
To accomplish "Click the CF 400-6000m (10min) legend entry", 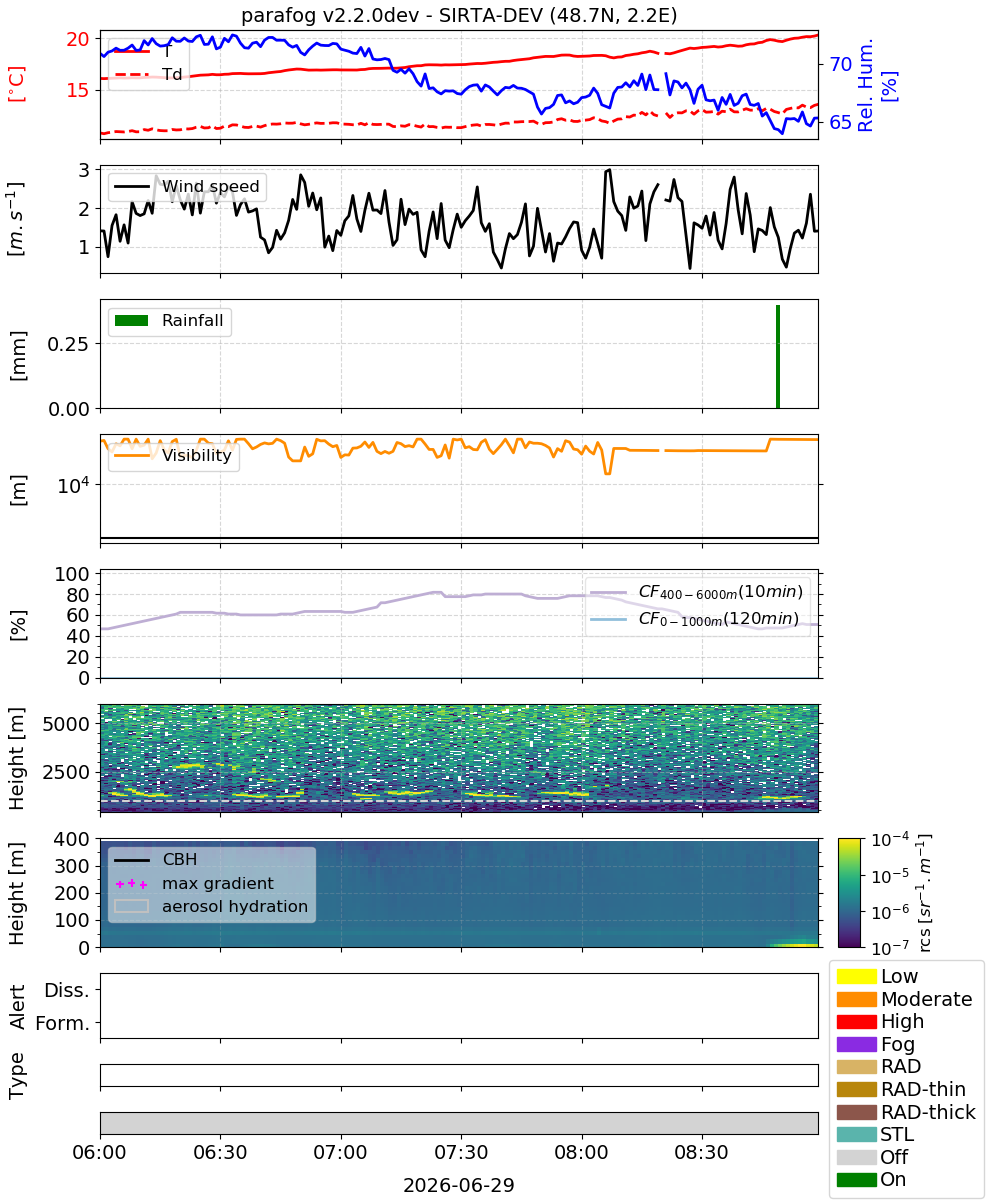I will point(697,593).
